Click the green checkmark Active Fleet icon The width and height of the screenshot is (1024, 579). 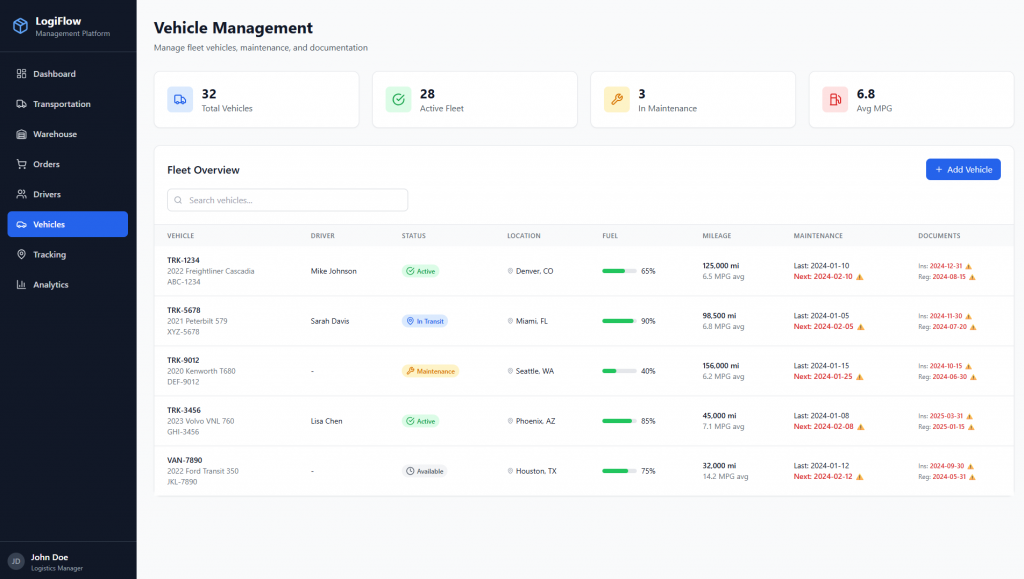pos(398,99)
